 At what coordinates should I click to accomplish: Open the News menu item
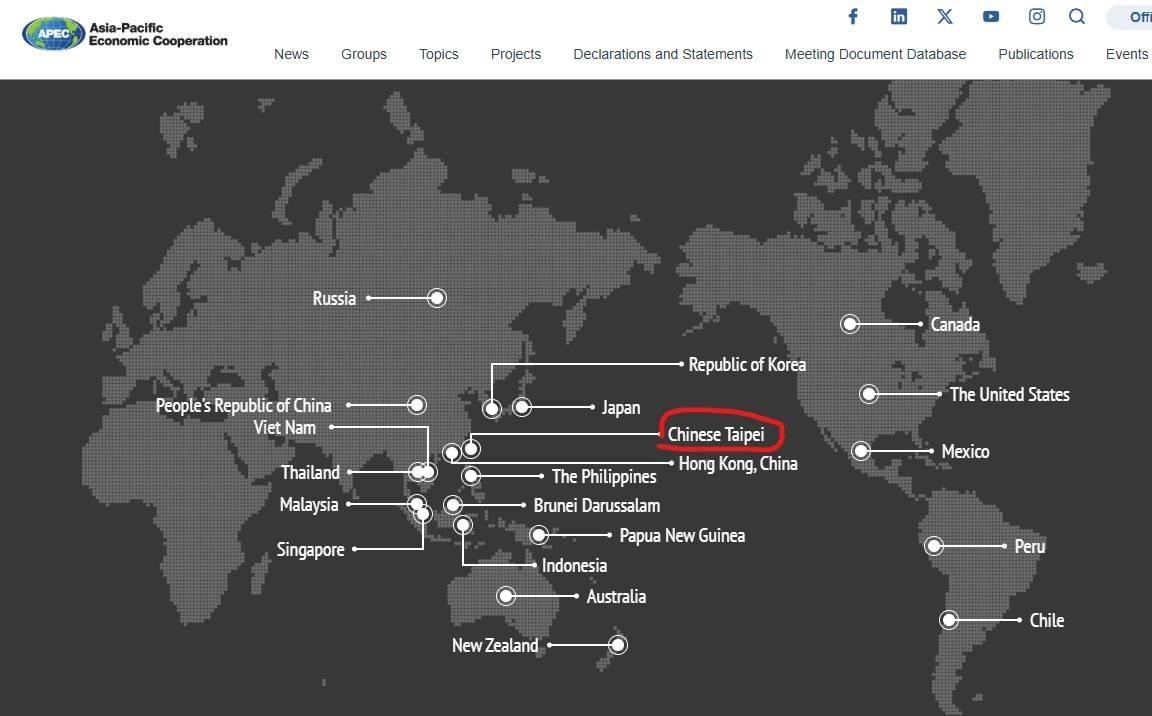pyautogui.click(x=291, y=54)
